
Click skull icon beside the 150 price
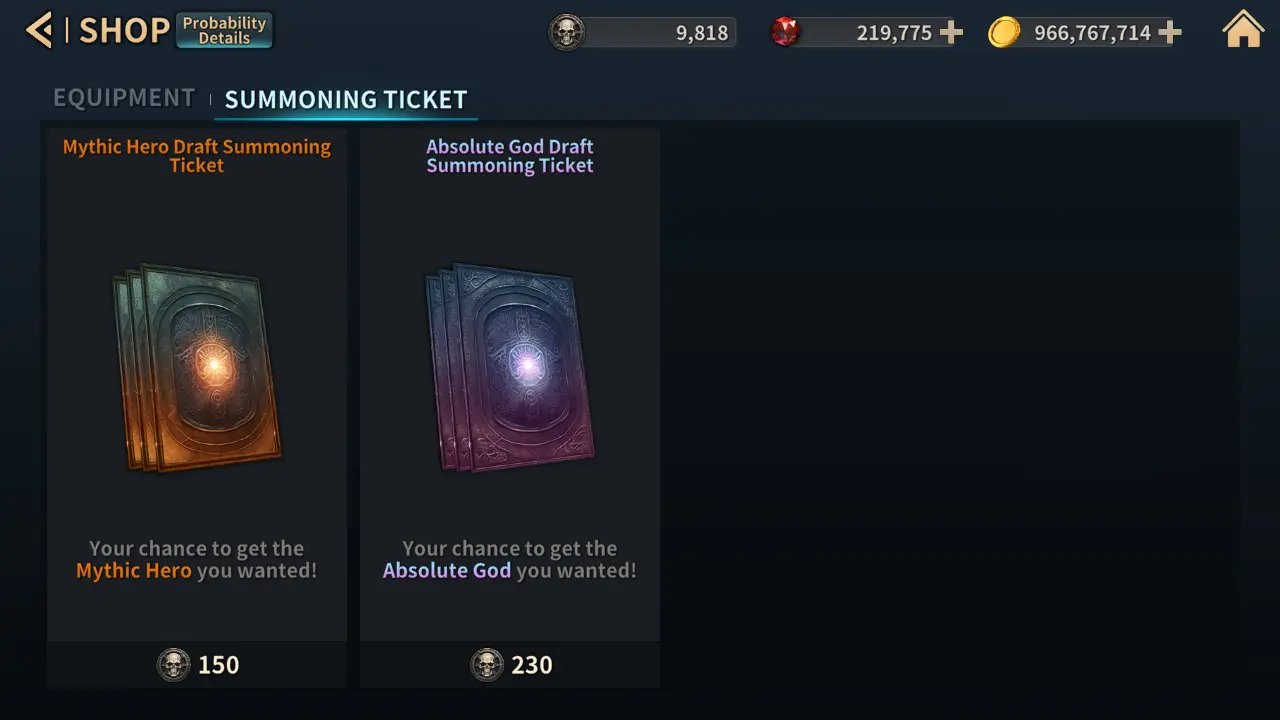174,665
